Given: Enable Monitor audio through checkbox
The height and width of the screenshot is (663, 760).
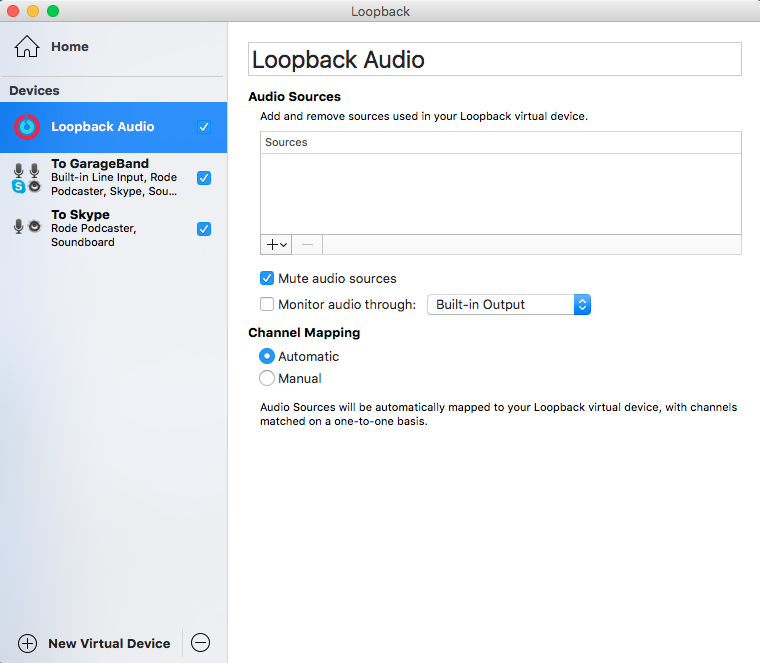Looking at the screenshot, I should (267, 305).
